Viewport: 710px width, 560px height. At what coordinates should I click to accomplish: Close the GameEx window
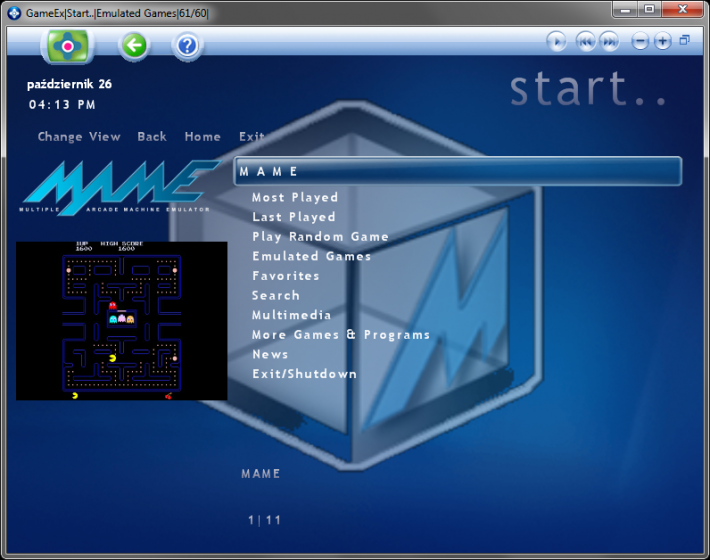(x=682, y=10)
